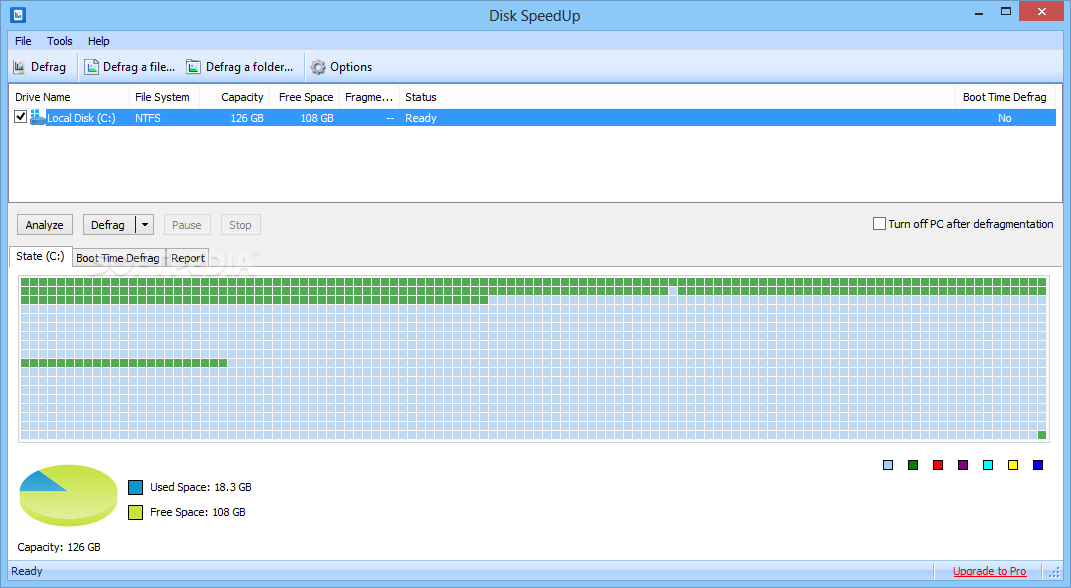The image size is (1071, 588).
Task: Open Options via the gear icon
Action: point(318,67)
